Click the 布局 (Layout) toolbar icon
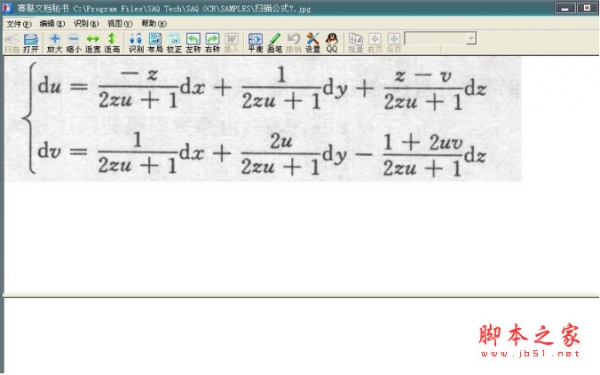Image resolution: width=600 pixels, height=375 pixels. coord(155,43)
